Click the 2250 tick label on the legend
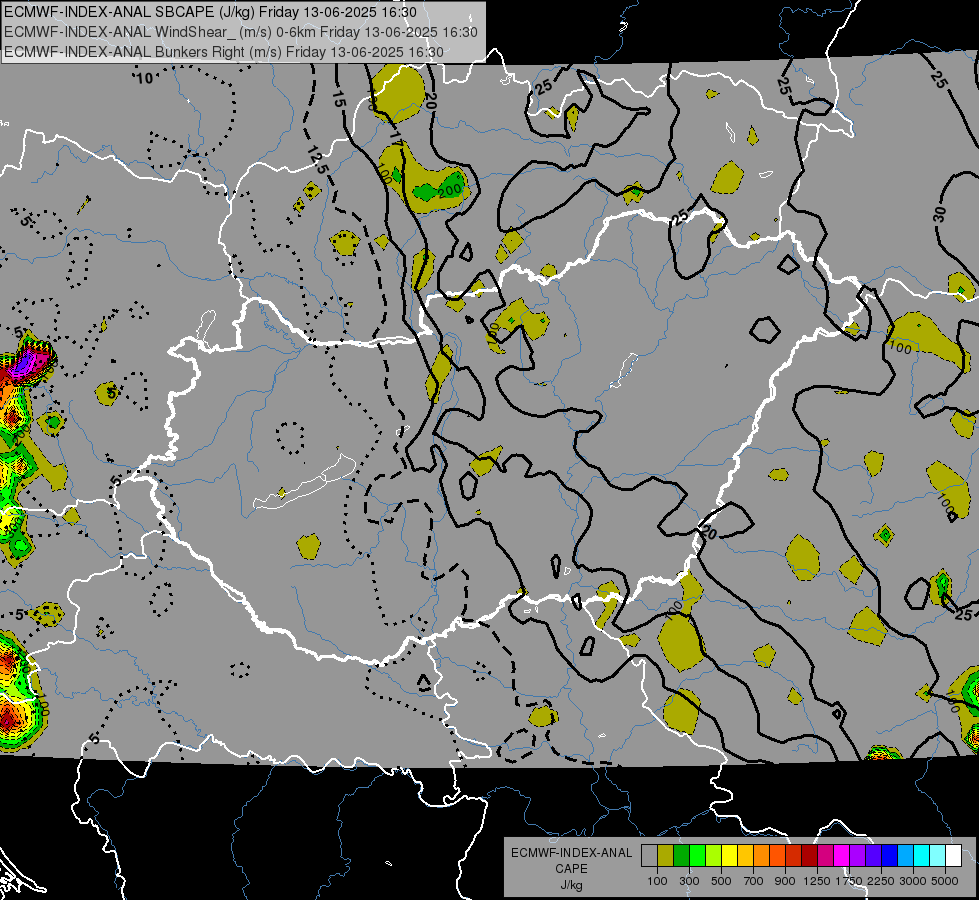 [881, 881]
